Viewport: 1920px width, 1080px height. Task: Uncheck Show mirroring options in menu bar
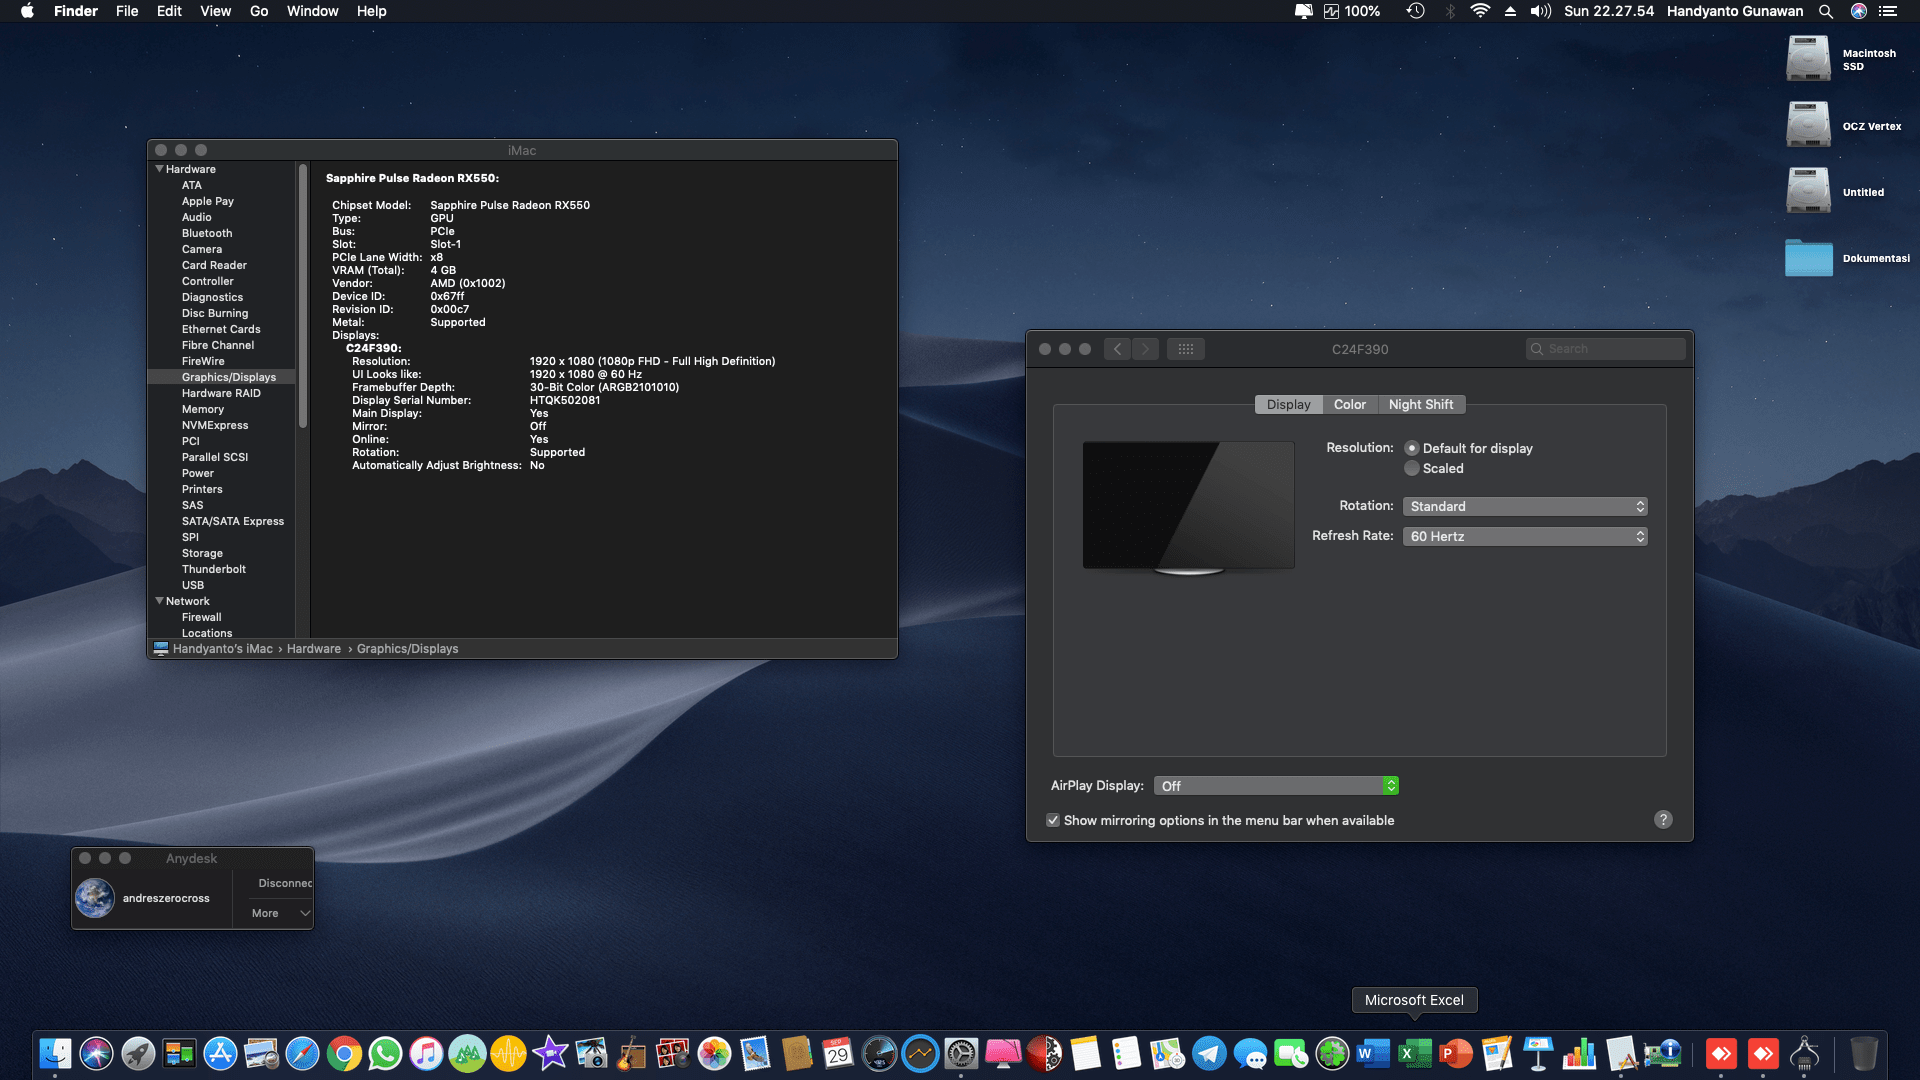tap(1054, 820)
